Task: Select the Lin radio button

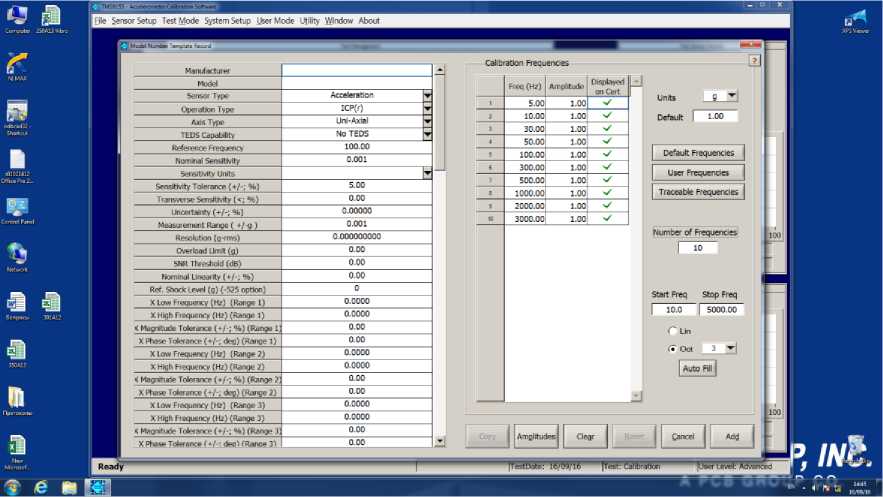Action: (672, 330)
